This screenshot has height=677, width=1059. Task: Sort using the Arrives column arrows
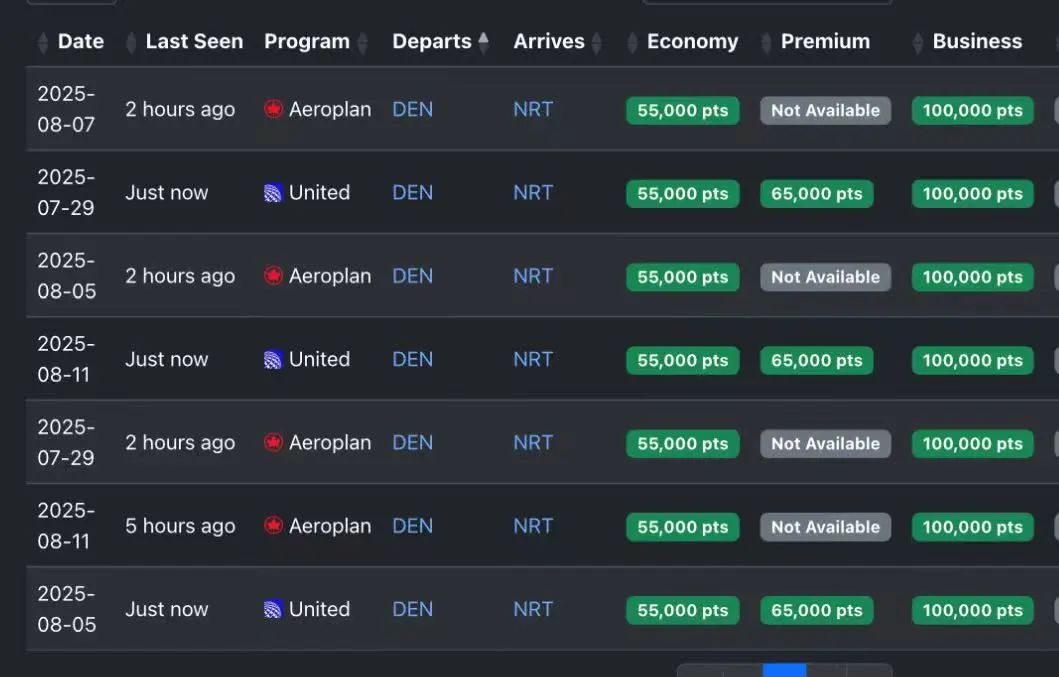pyautogui.click(x=596, y=42)
